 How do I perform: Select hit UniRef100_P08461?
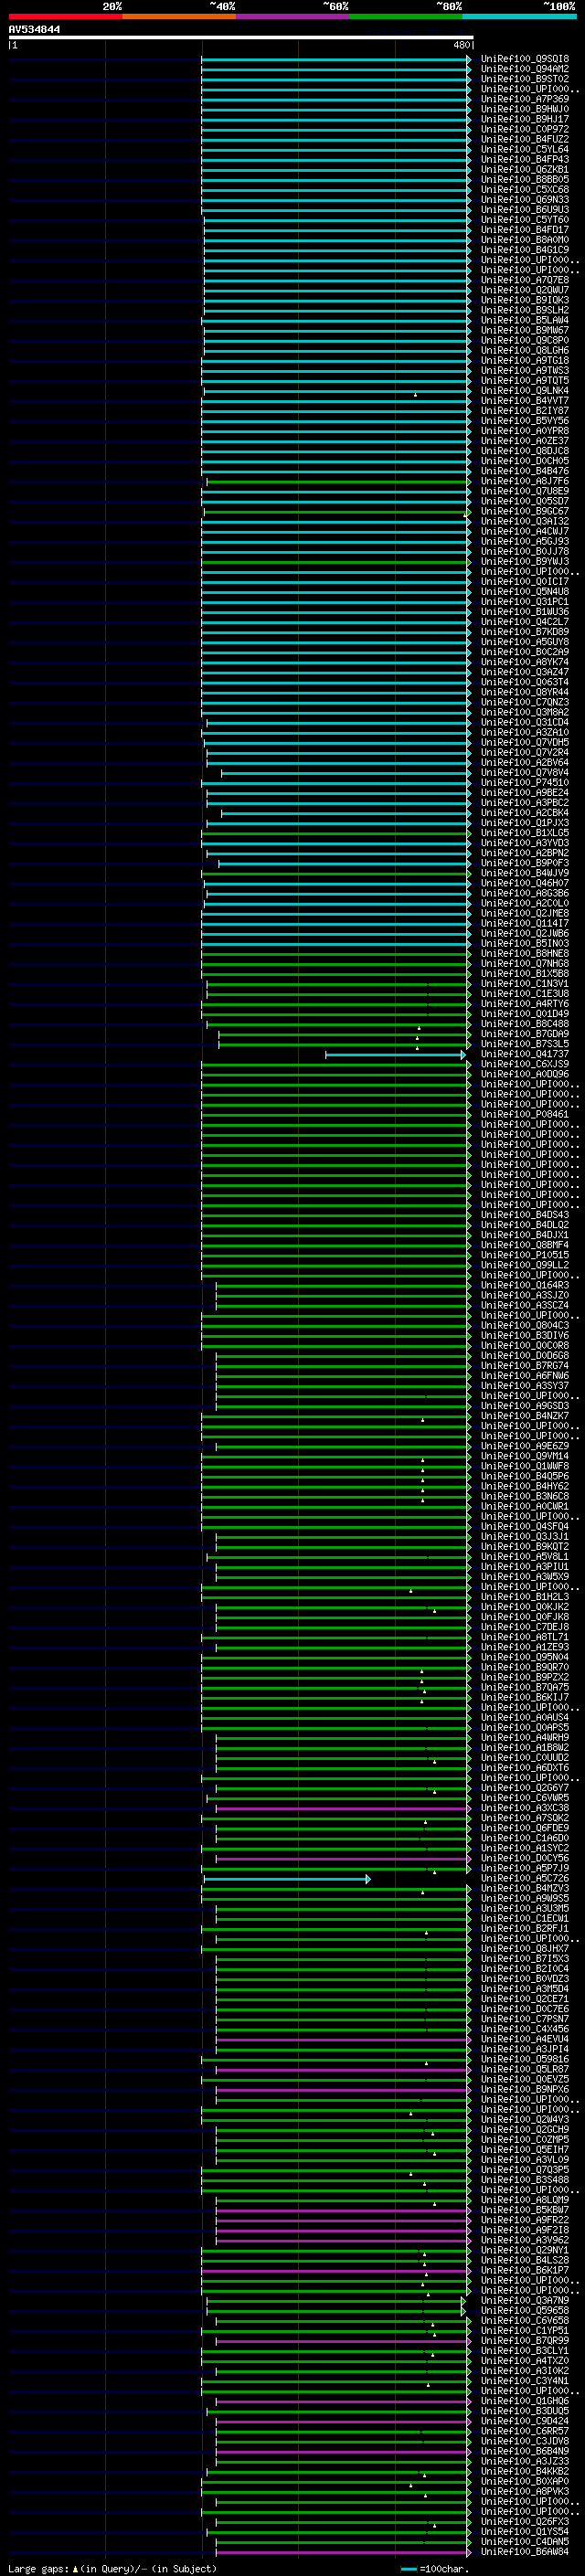pos(525,1114)
